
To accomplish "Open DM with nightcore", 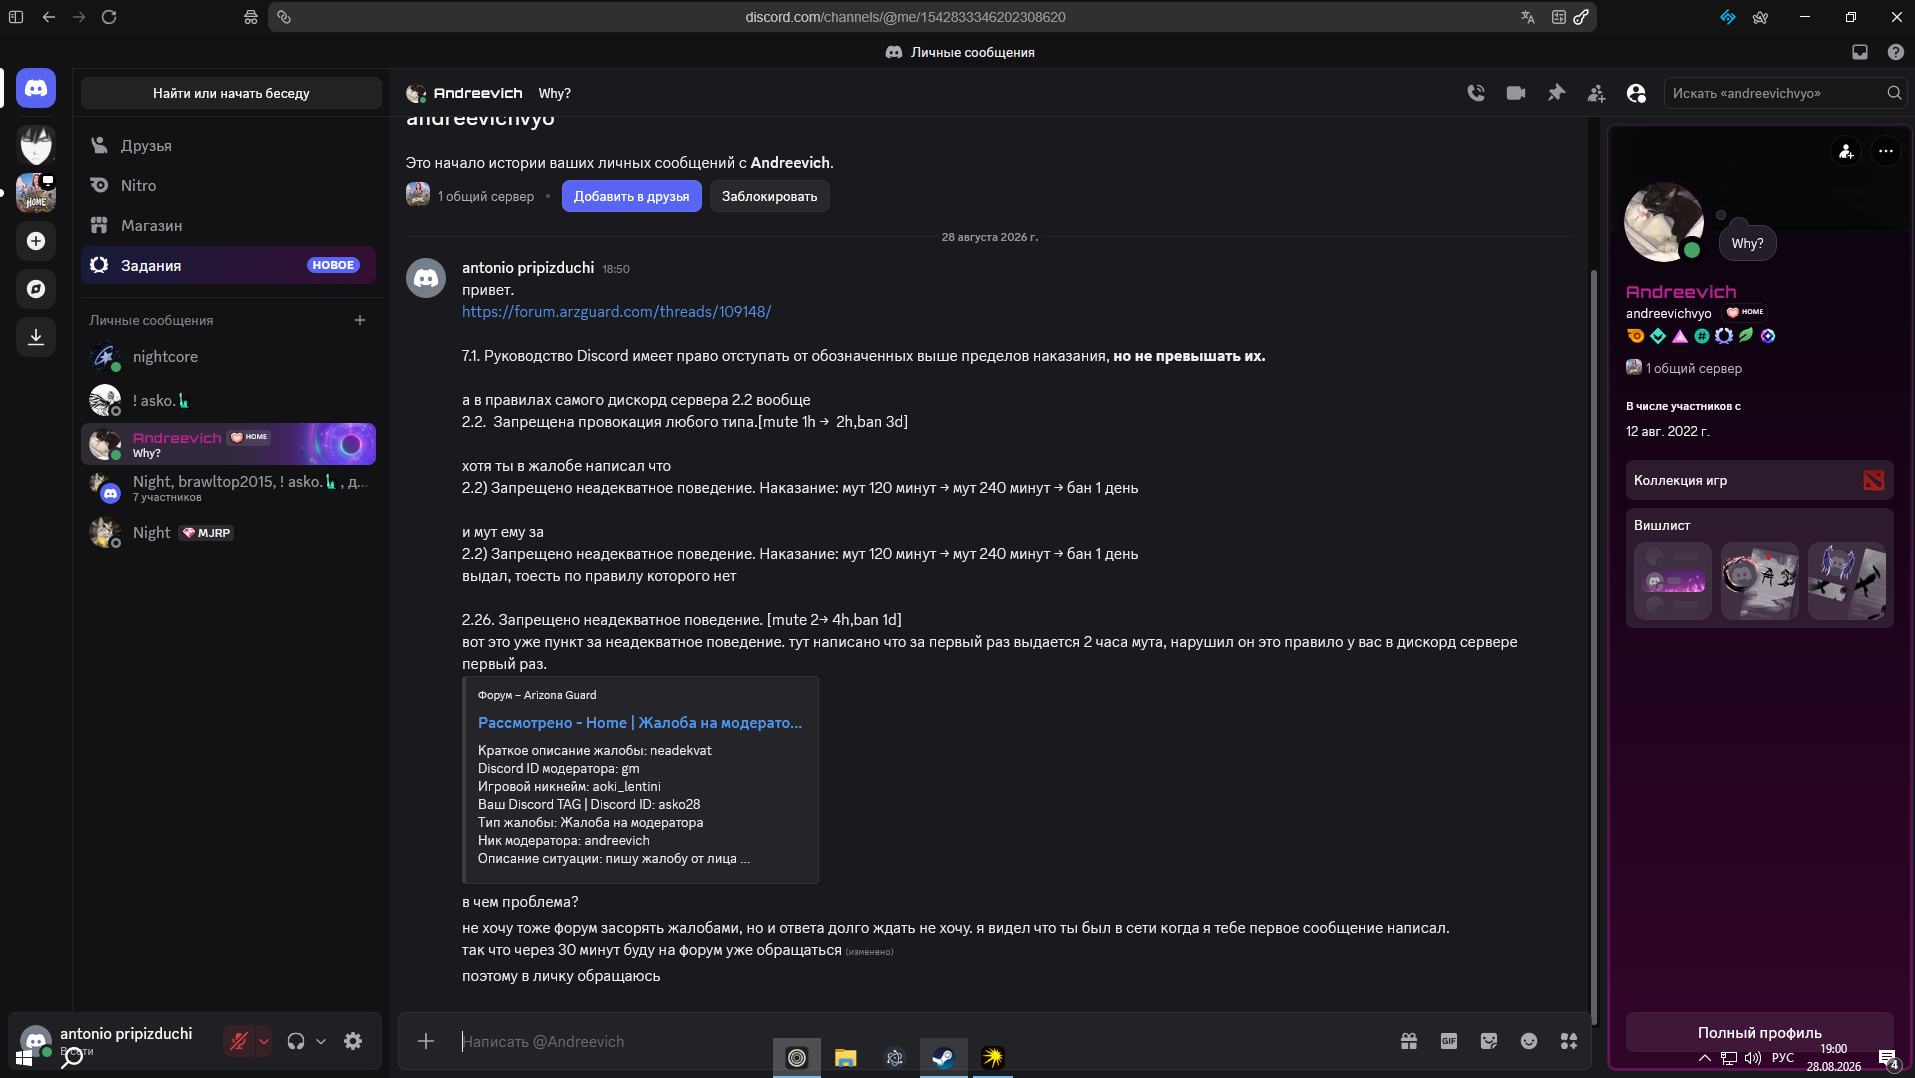I will (229, 357).
